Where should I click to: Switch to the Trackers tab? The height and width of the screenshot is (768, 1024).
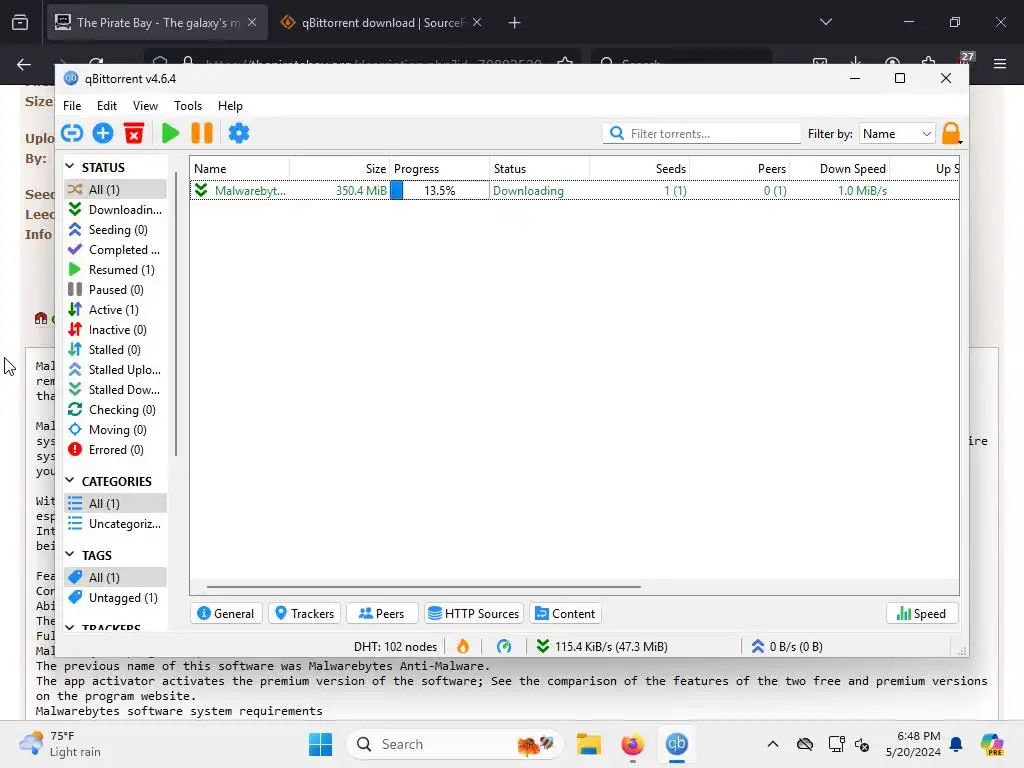pyautogui.click(x=304, y=614)
